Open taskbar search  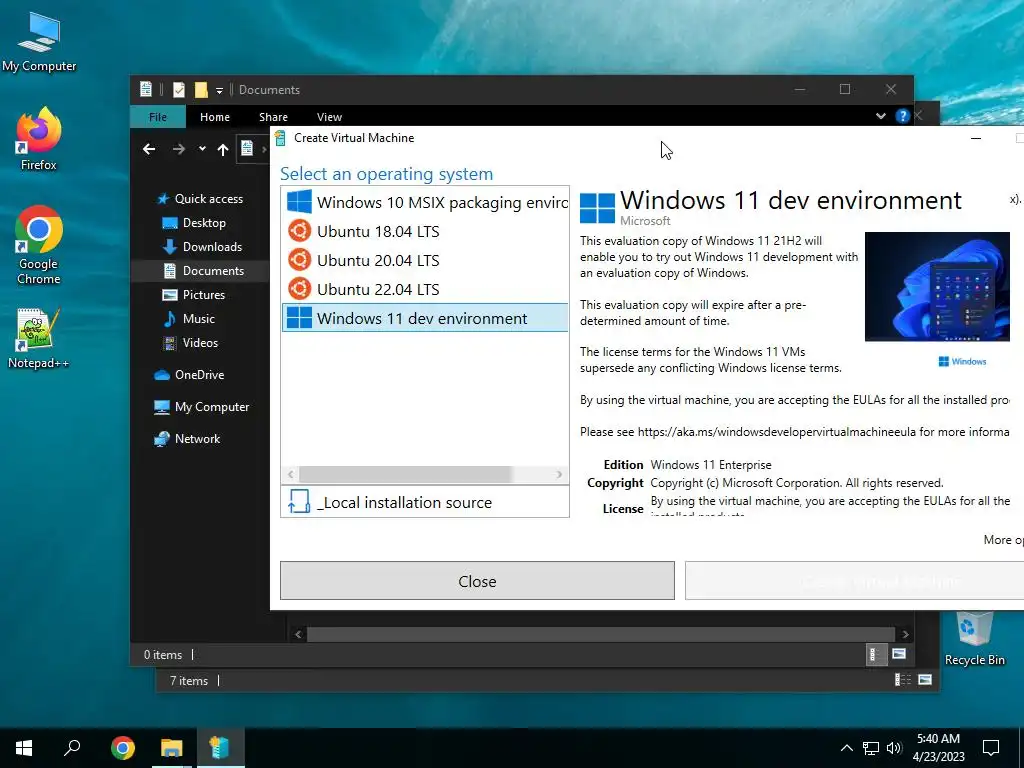72,748
